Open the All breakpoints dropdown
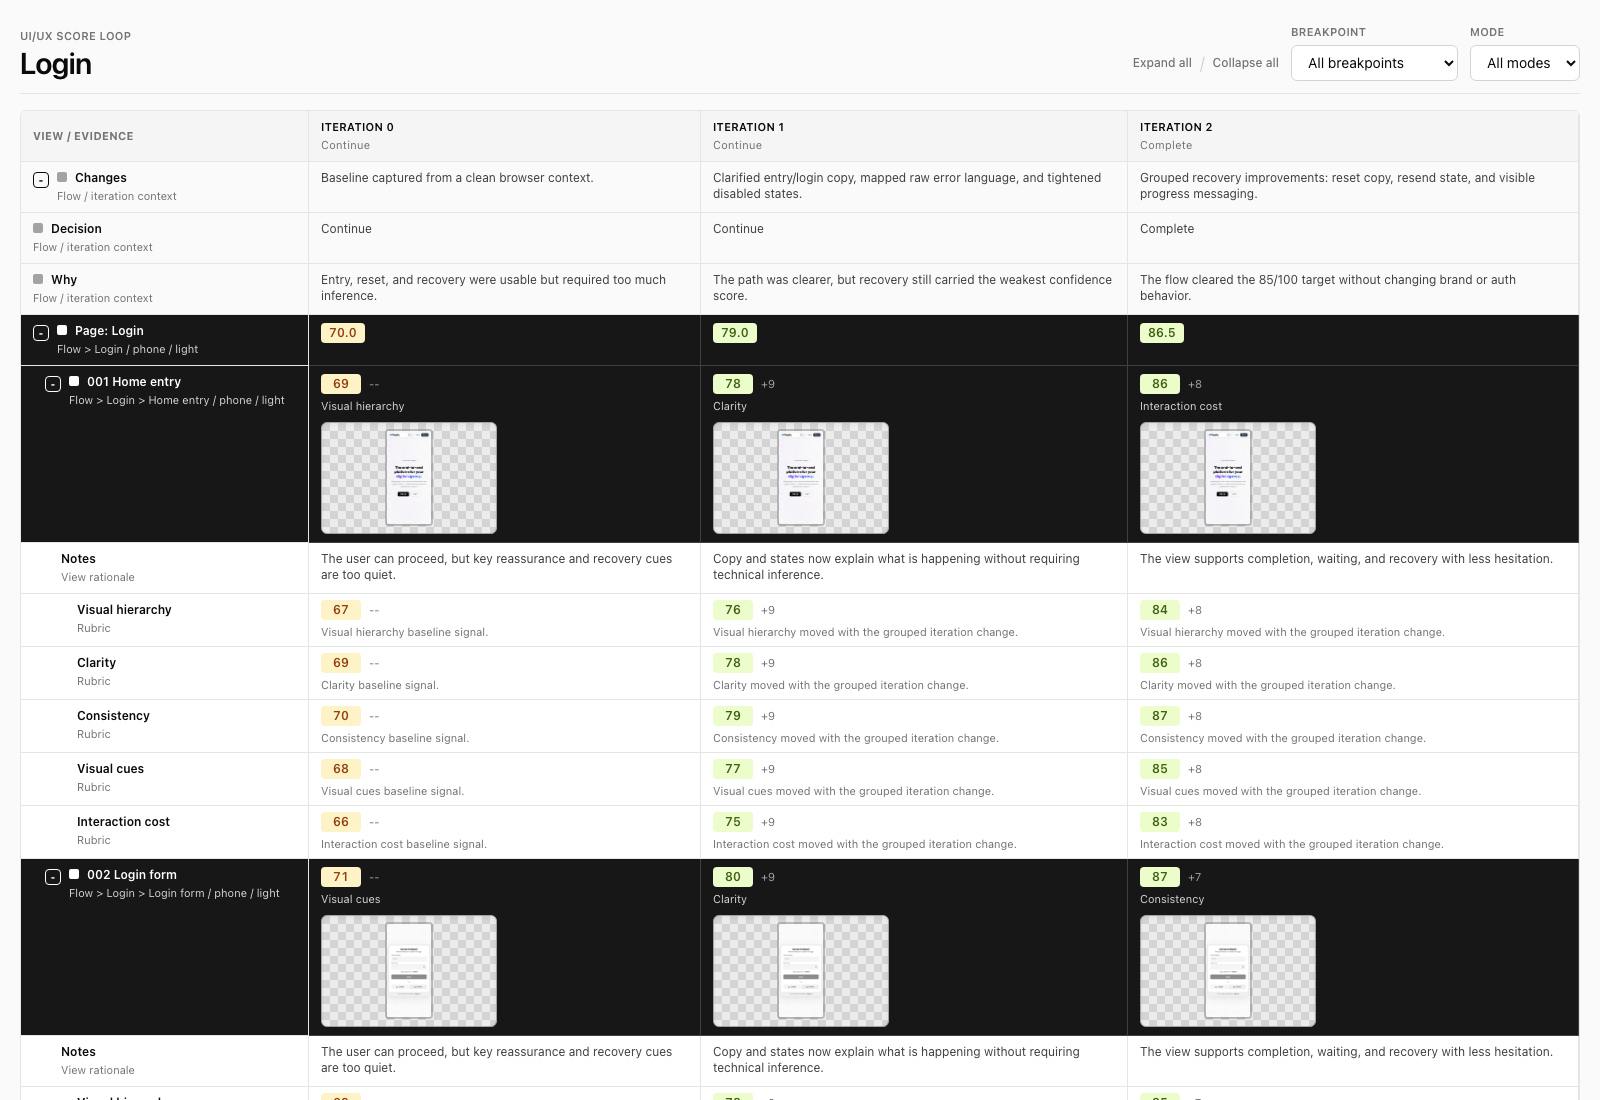 pyautogui.click(x=1374, y=63)
